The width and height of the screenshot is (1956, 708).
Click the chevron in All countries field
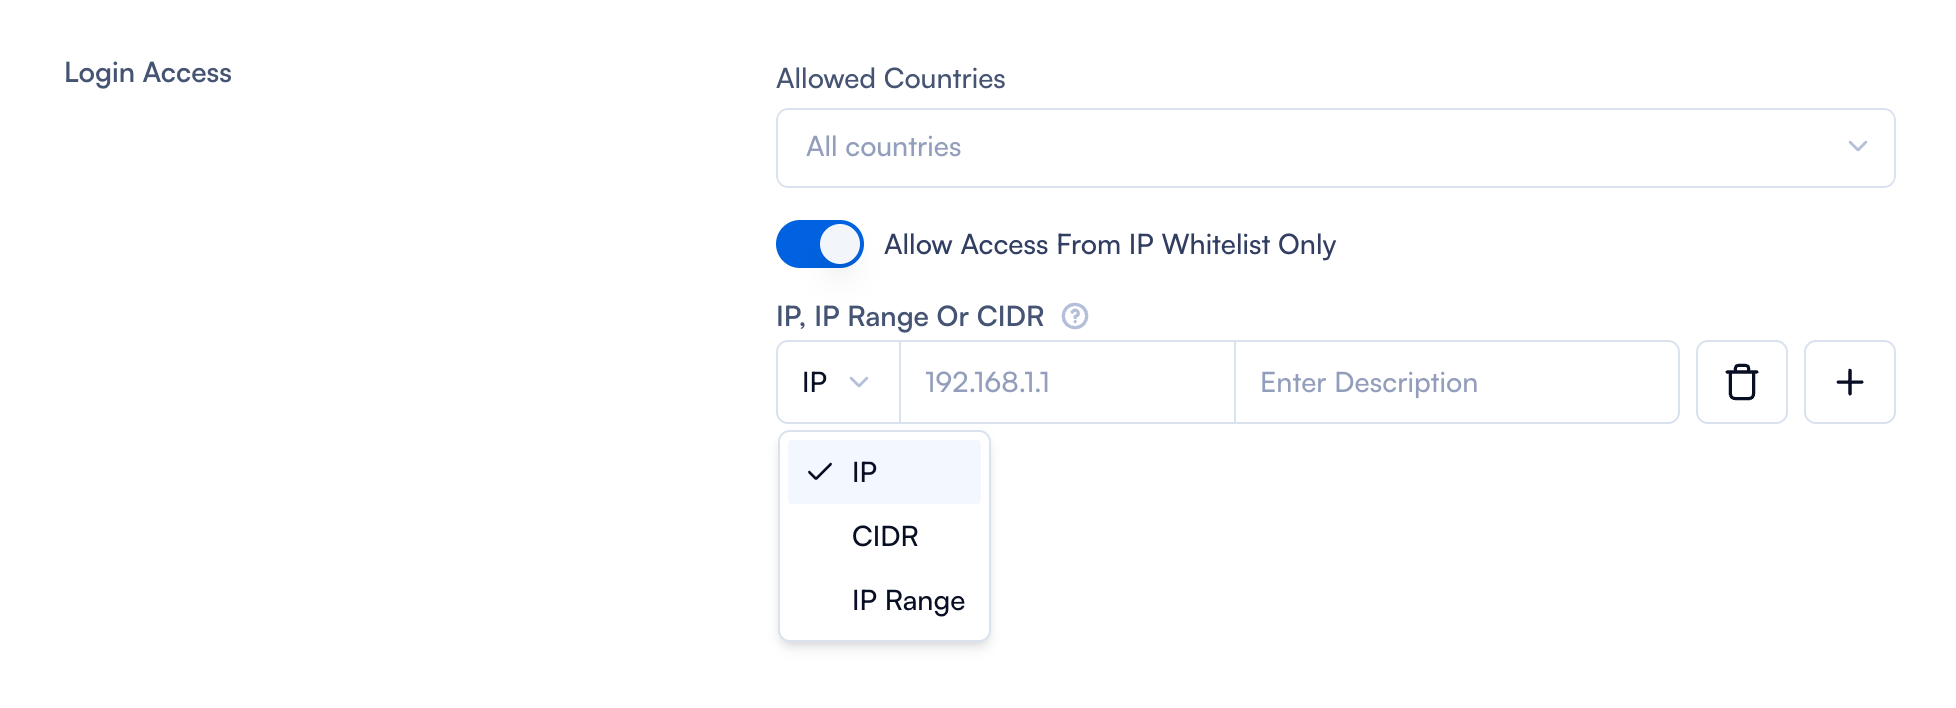tap(1858, 146)
